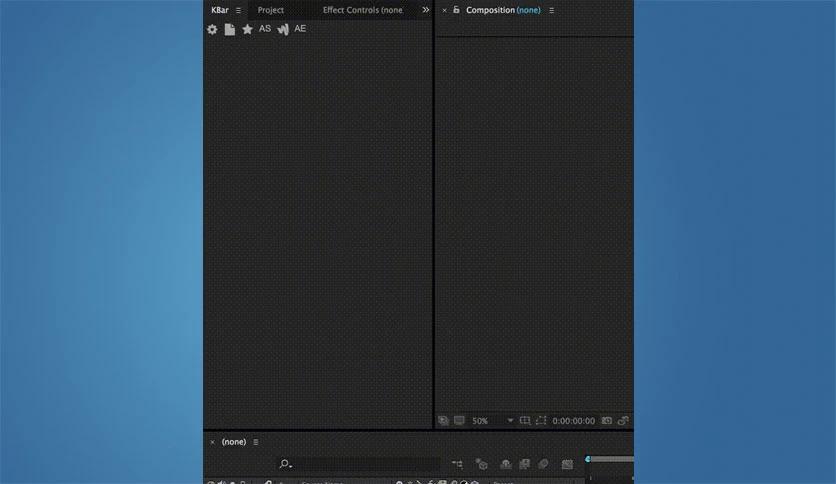Toggle the frame blending icon

coord(525,464)
